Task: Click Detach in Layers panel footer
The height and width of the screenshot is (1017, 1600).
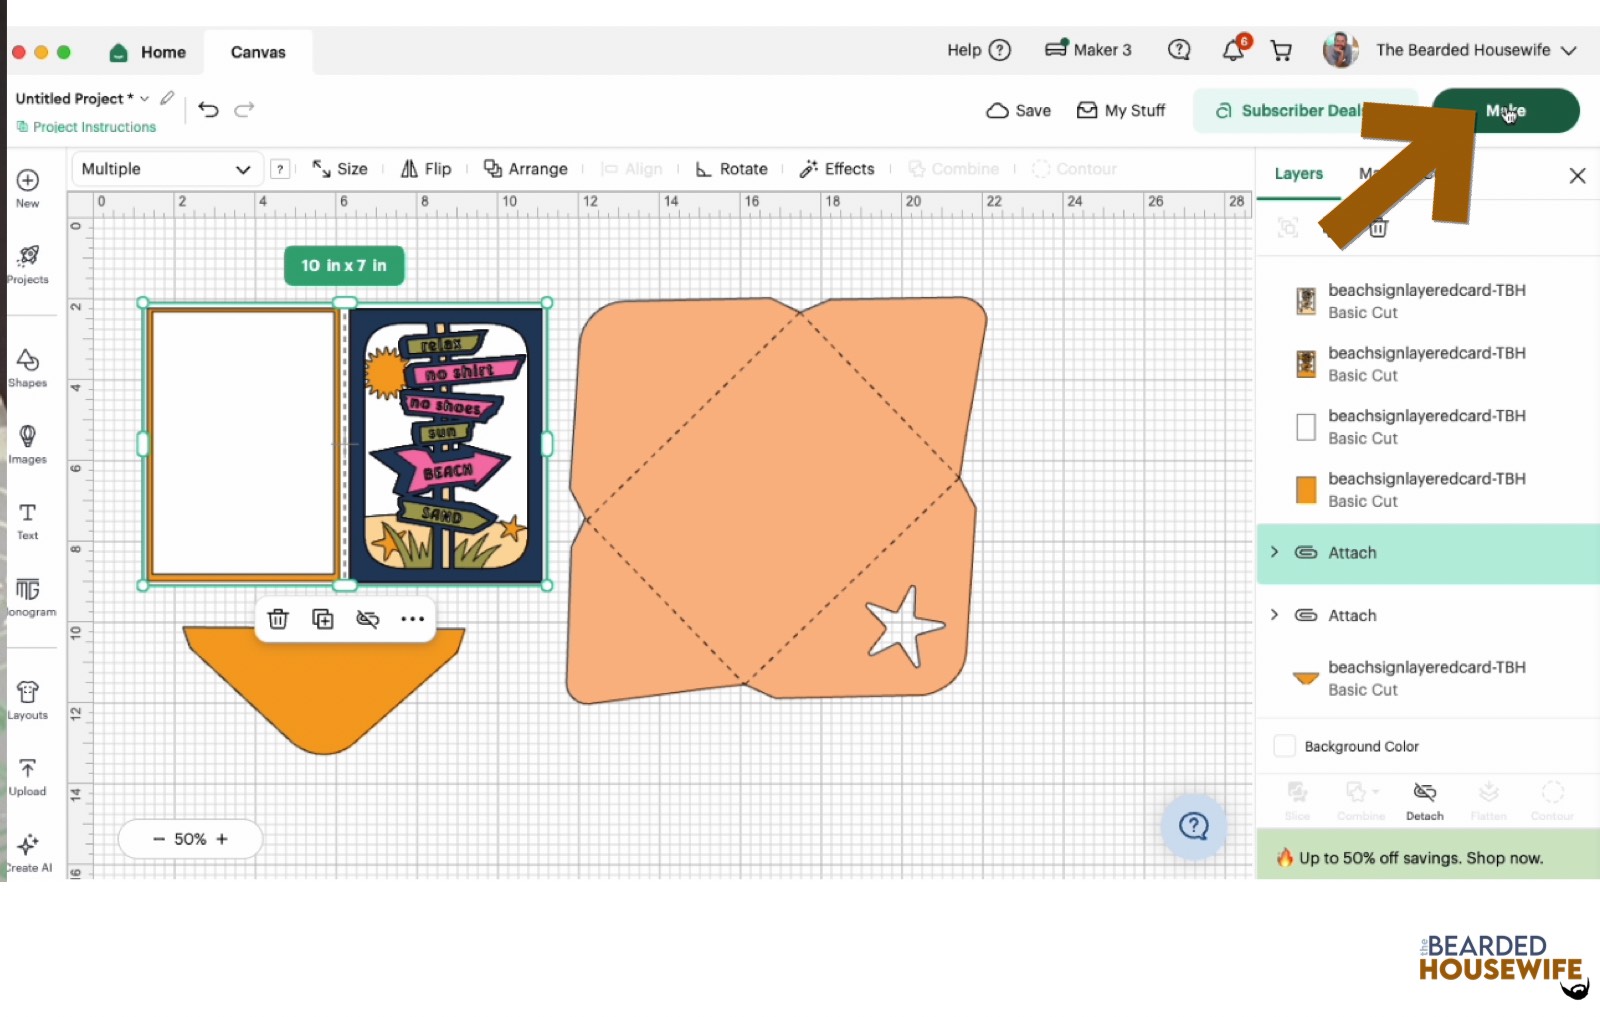Action: [1425, 801]
